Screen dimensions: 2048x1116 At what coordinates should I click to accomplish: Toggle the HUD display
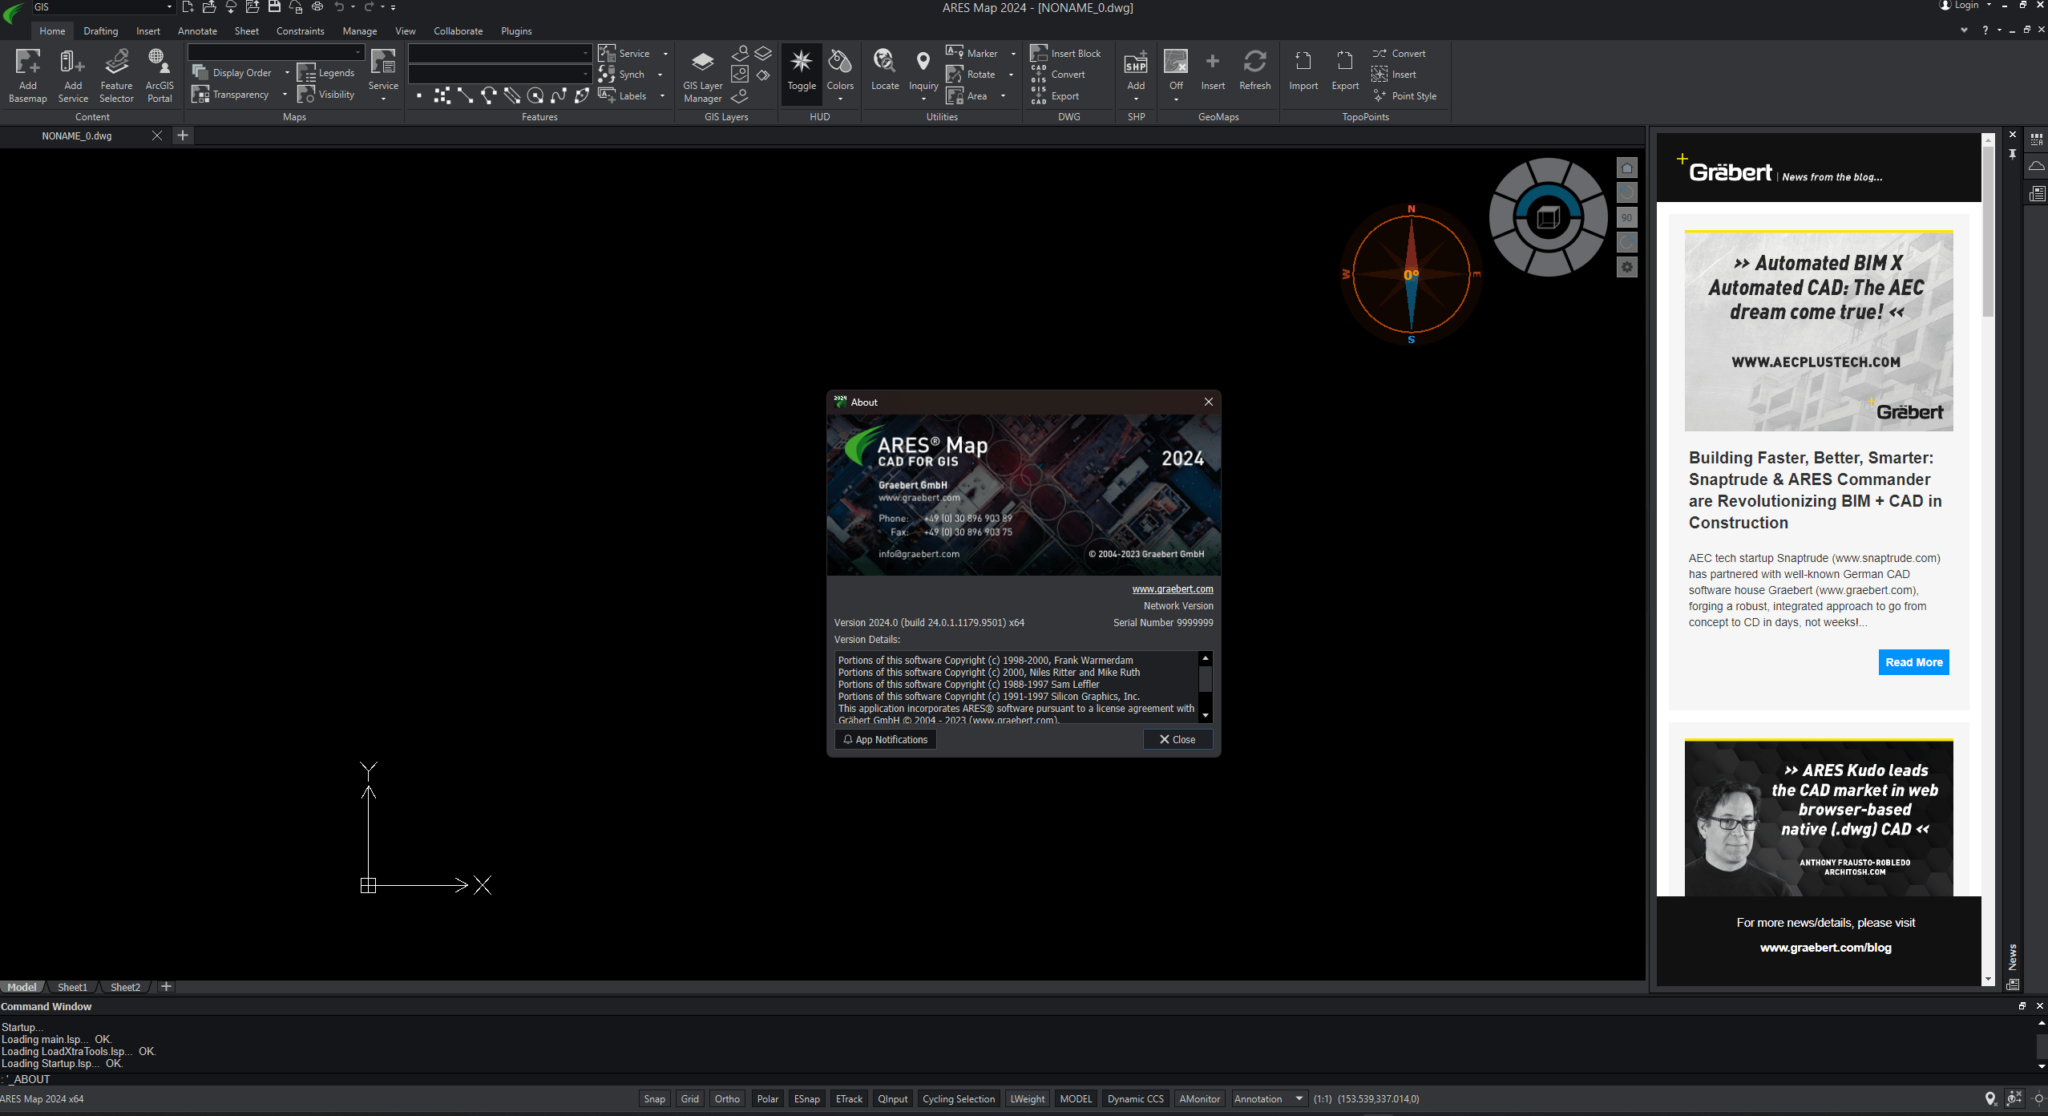click(801, 72)
